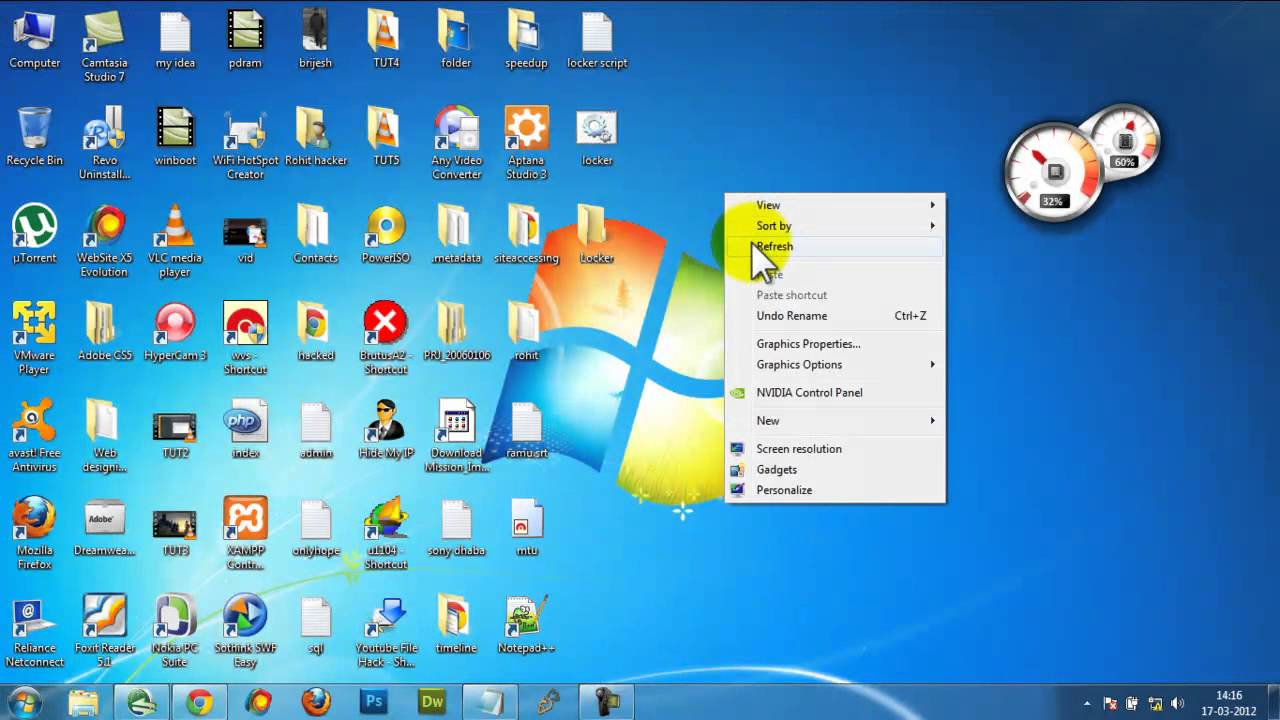Select the Hide My IP icon

pyautogui.click(x=385, y=430)
